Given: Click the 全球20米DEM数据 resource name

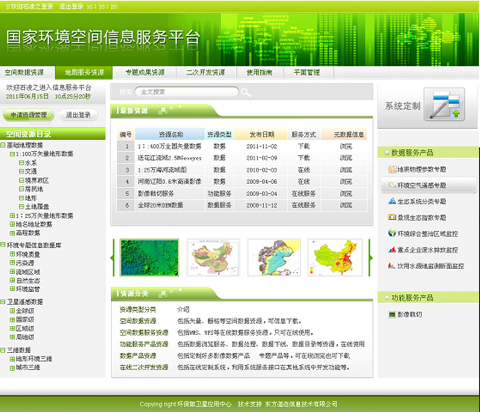Looking at the screenshot, I should coord(160,205).
